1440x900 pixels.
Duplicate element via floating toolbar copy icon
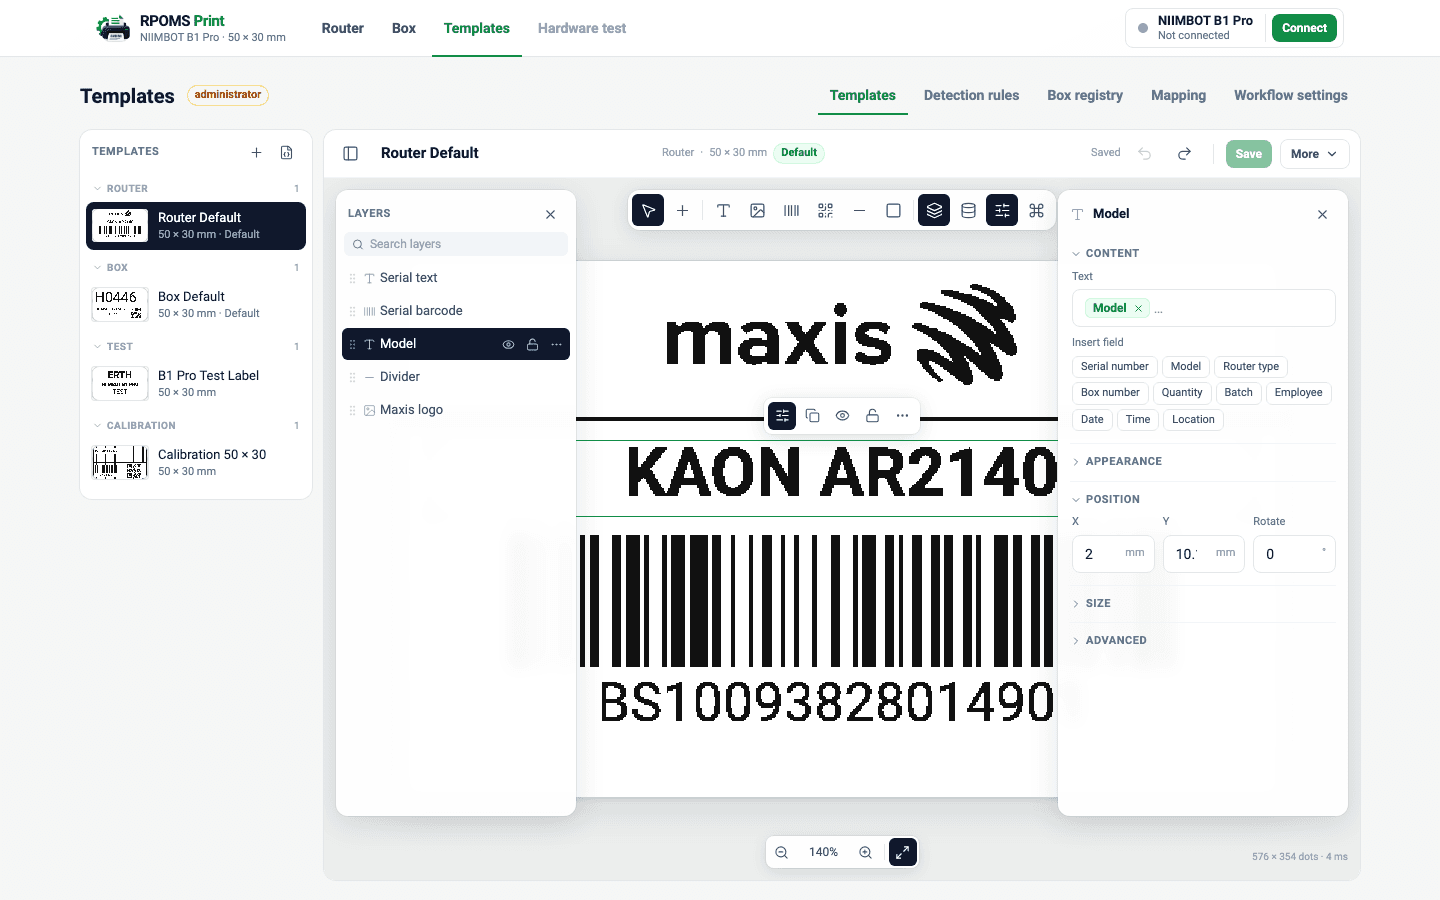(812, 415)
